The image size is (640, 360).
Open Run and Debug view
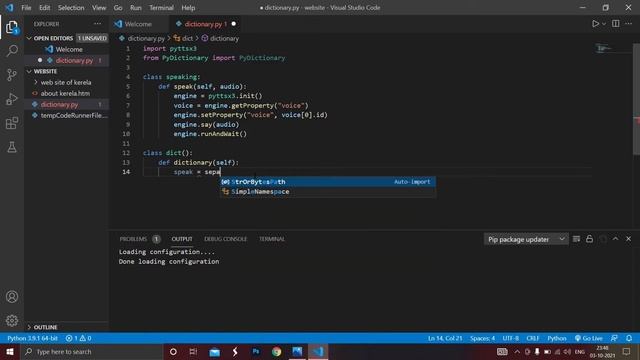[x=12, y=99]
